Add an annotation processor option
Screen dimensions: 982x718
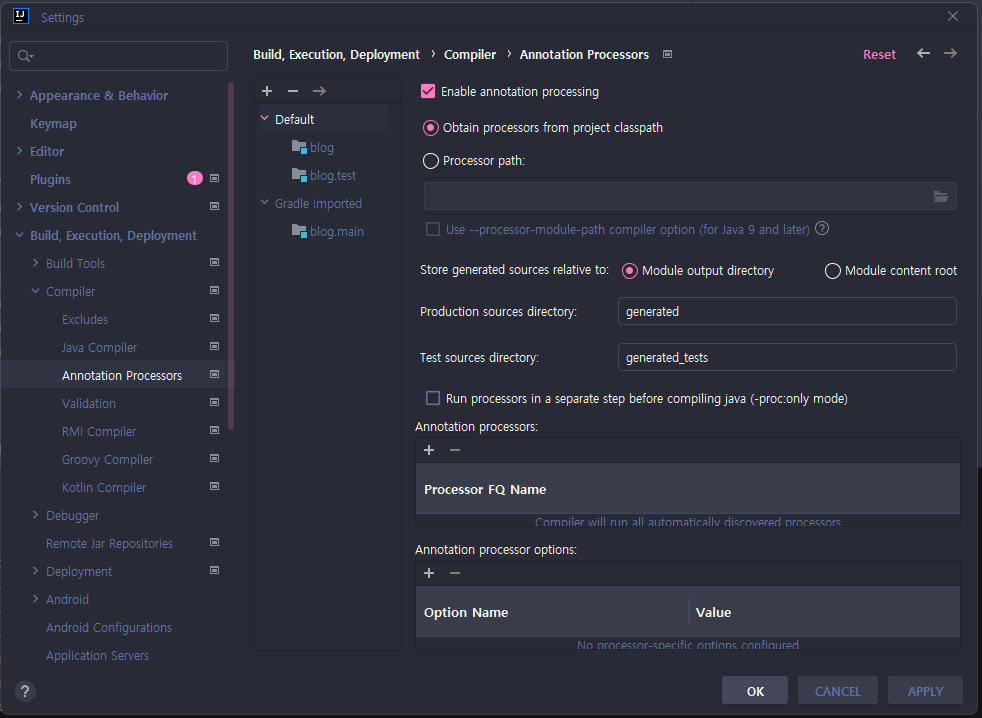pyautogui.click(x=429, y=573)
